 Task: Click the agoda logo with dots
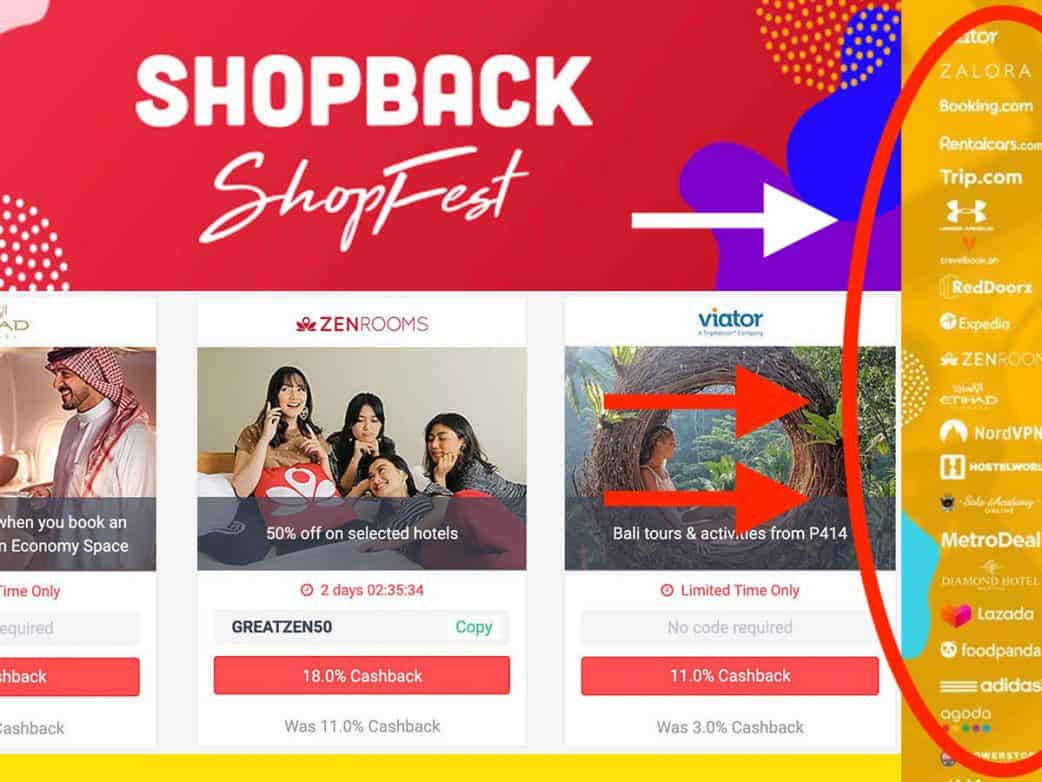click(x=966, y=720)
